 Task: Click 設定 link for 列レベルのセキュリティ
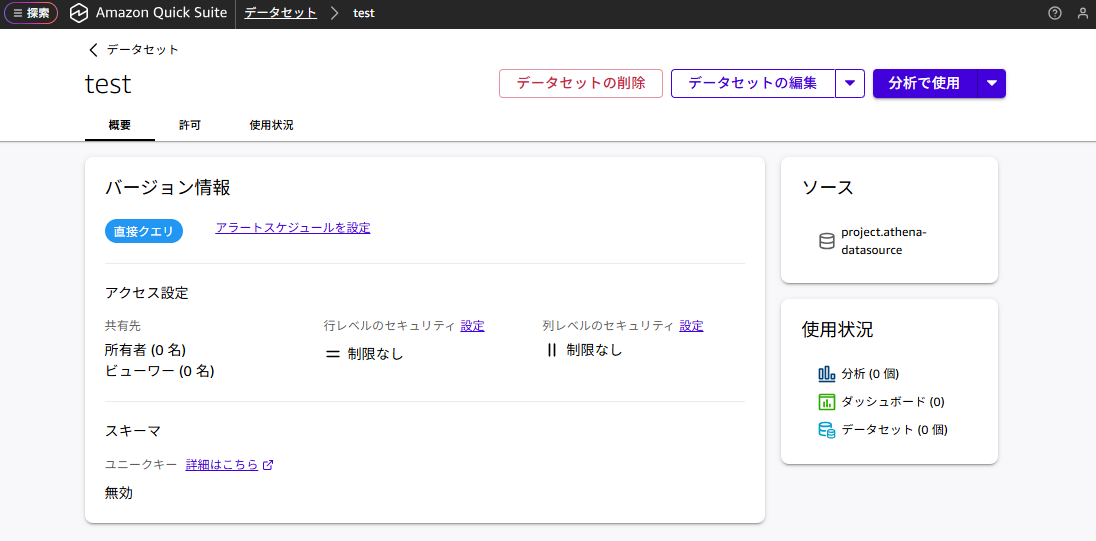[691, 326]
